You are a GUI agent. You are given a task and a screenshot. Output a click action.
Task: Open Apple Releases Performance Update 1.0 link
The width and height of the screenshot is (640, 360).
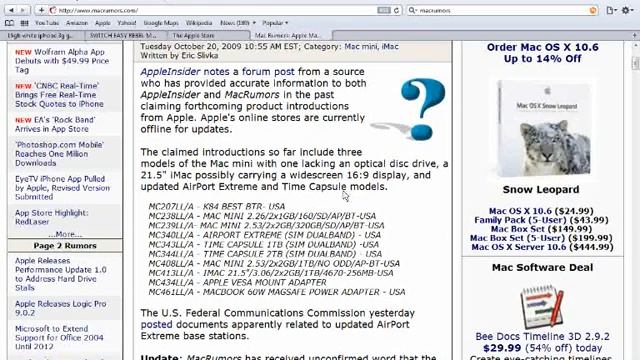[x=61, y=274]
